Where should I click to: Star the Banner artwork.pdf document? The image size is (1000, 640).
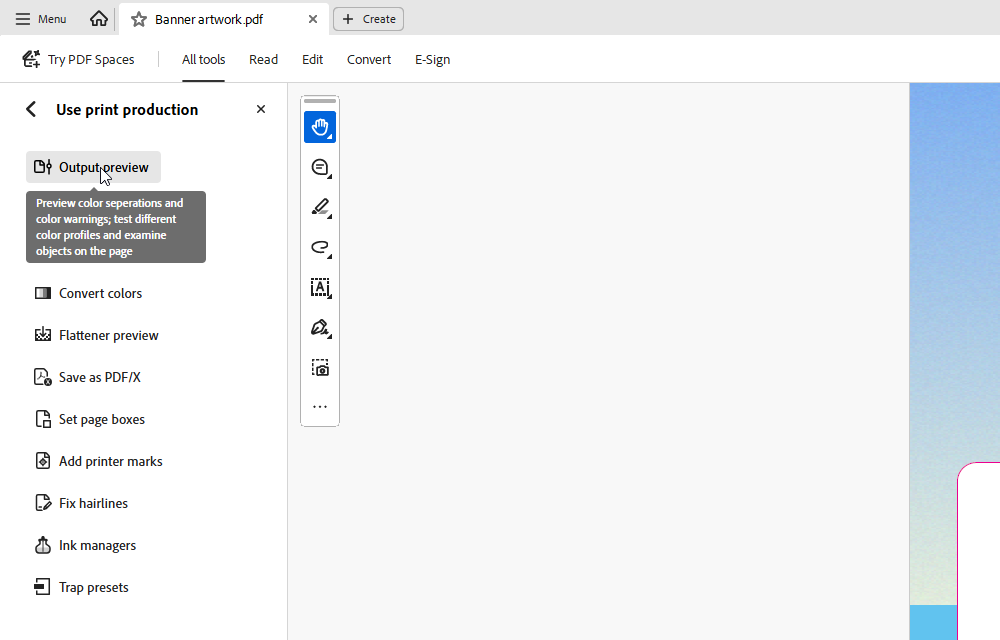[138, 19]
